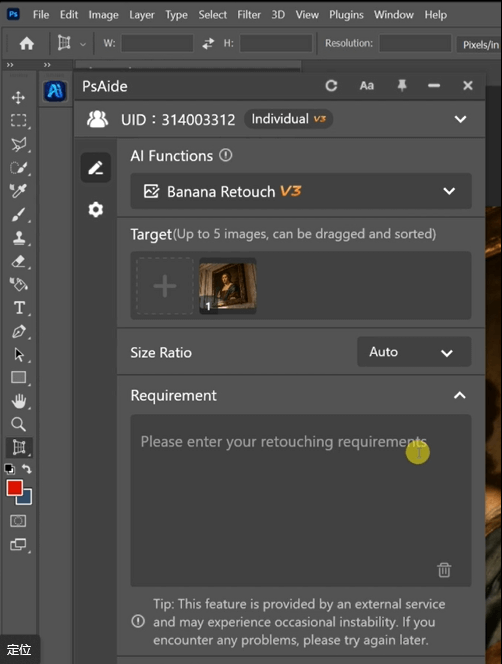
Task: Select the Quick Selection tool
Action: (x=18, y=168)
